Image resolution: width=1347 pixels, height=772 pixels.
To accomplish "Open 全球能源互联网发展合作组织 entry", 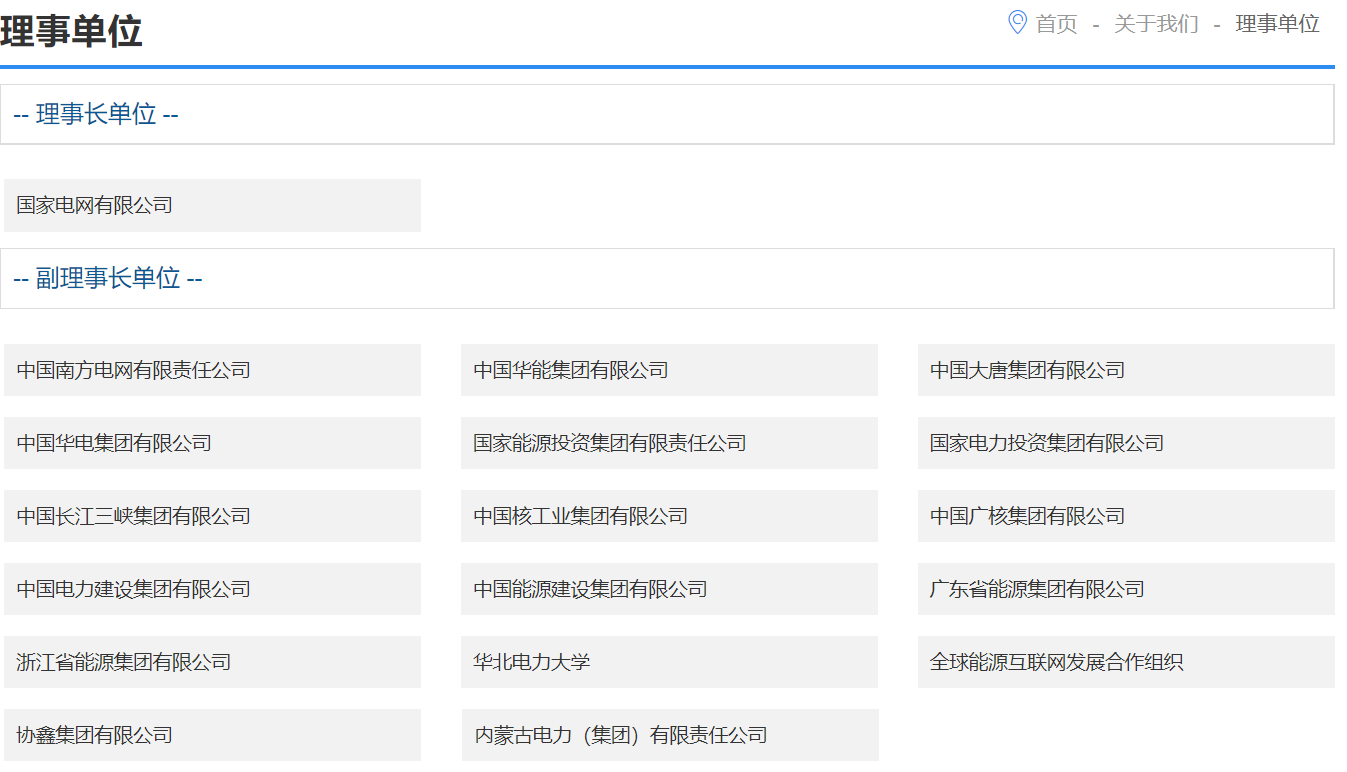I will point(1126,662).
